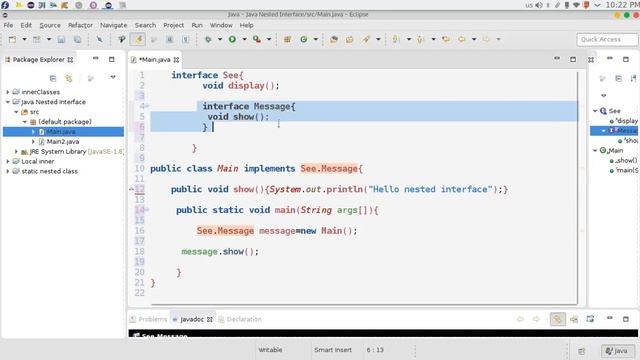
Task: Expand the Local inner project
Action: 8,161
